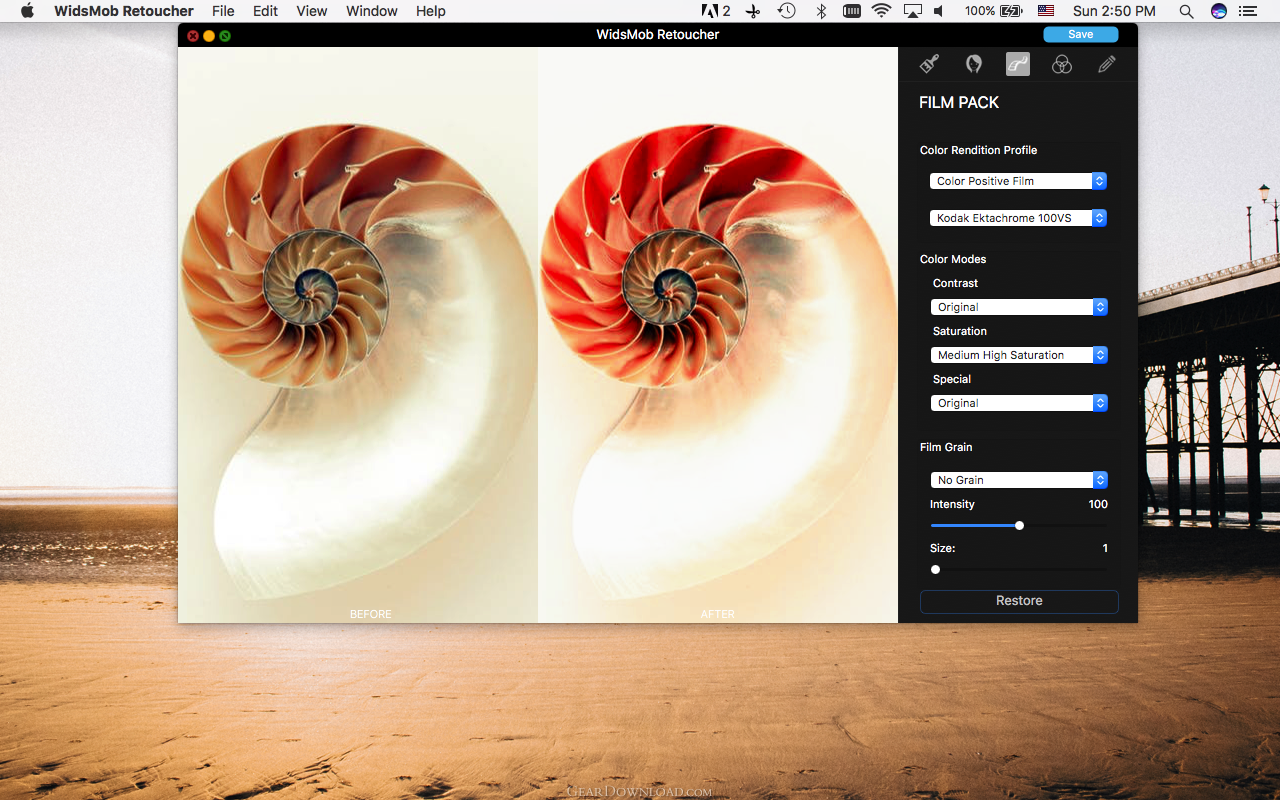The height and width of the screenshot is (800, 1280).
Task: Open Spotlight search
Action: click(1186, 11)
